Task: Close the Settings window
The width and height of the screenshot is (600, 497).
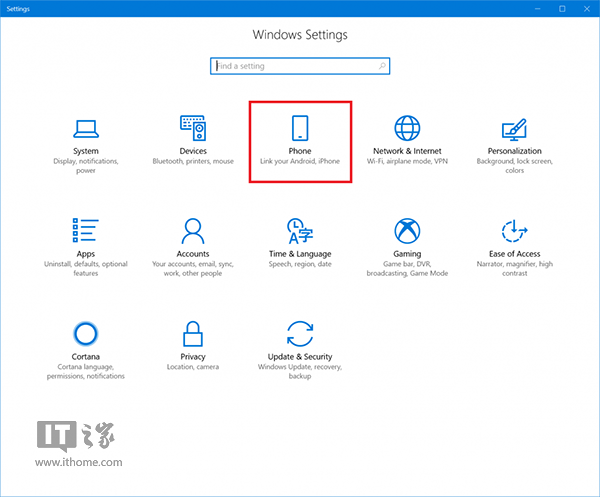Action: (587, 8)
